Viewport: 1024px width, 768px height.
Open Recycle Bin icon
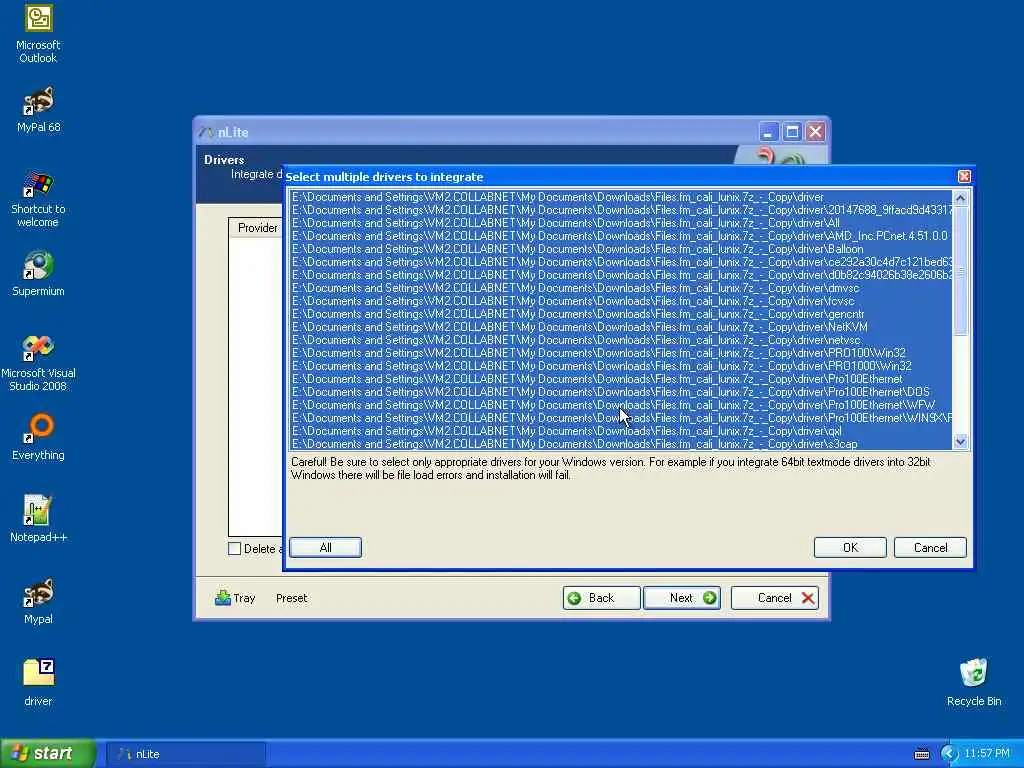pyautogui.click(x=974, y=682)
